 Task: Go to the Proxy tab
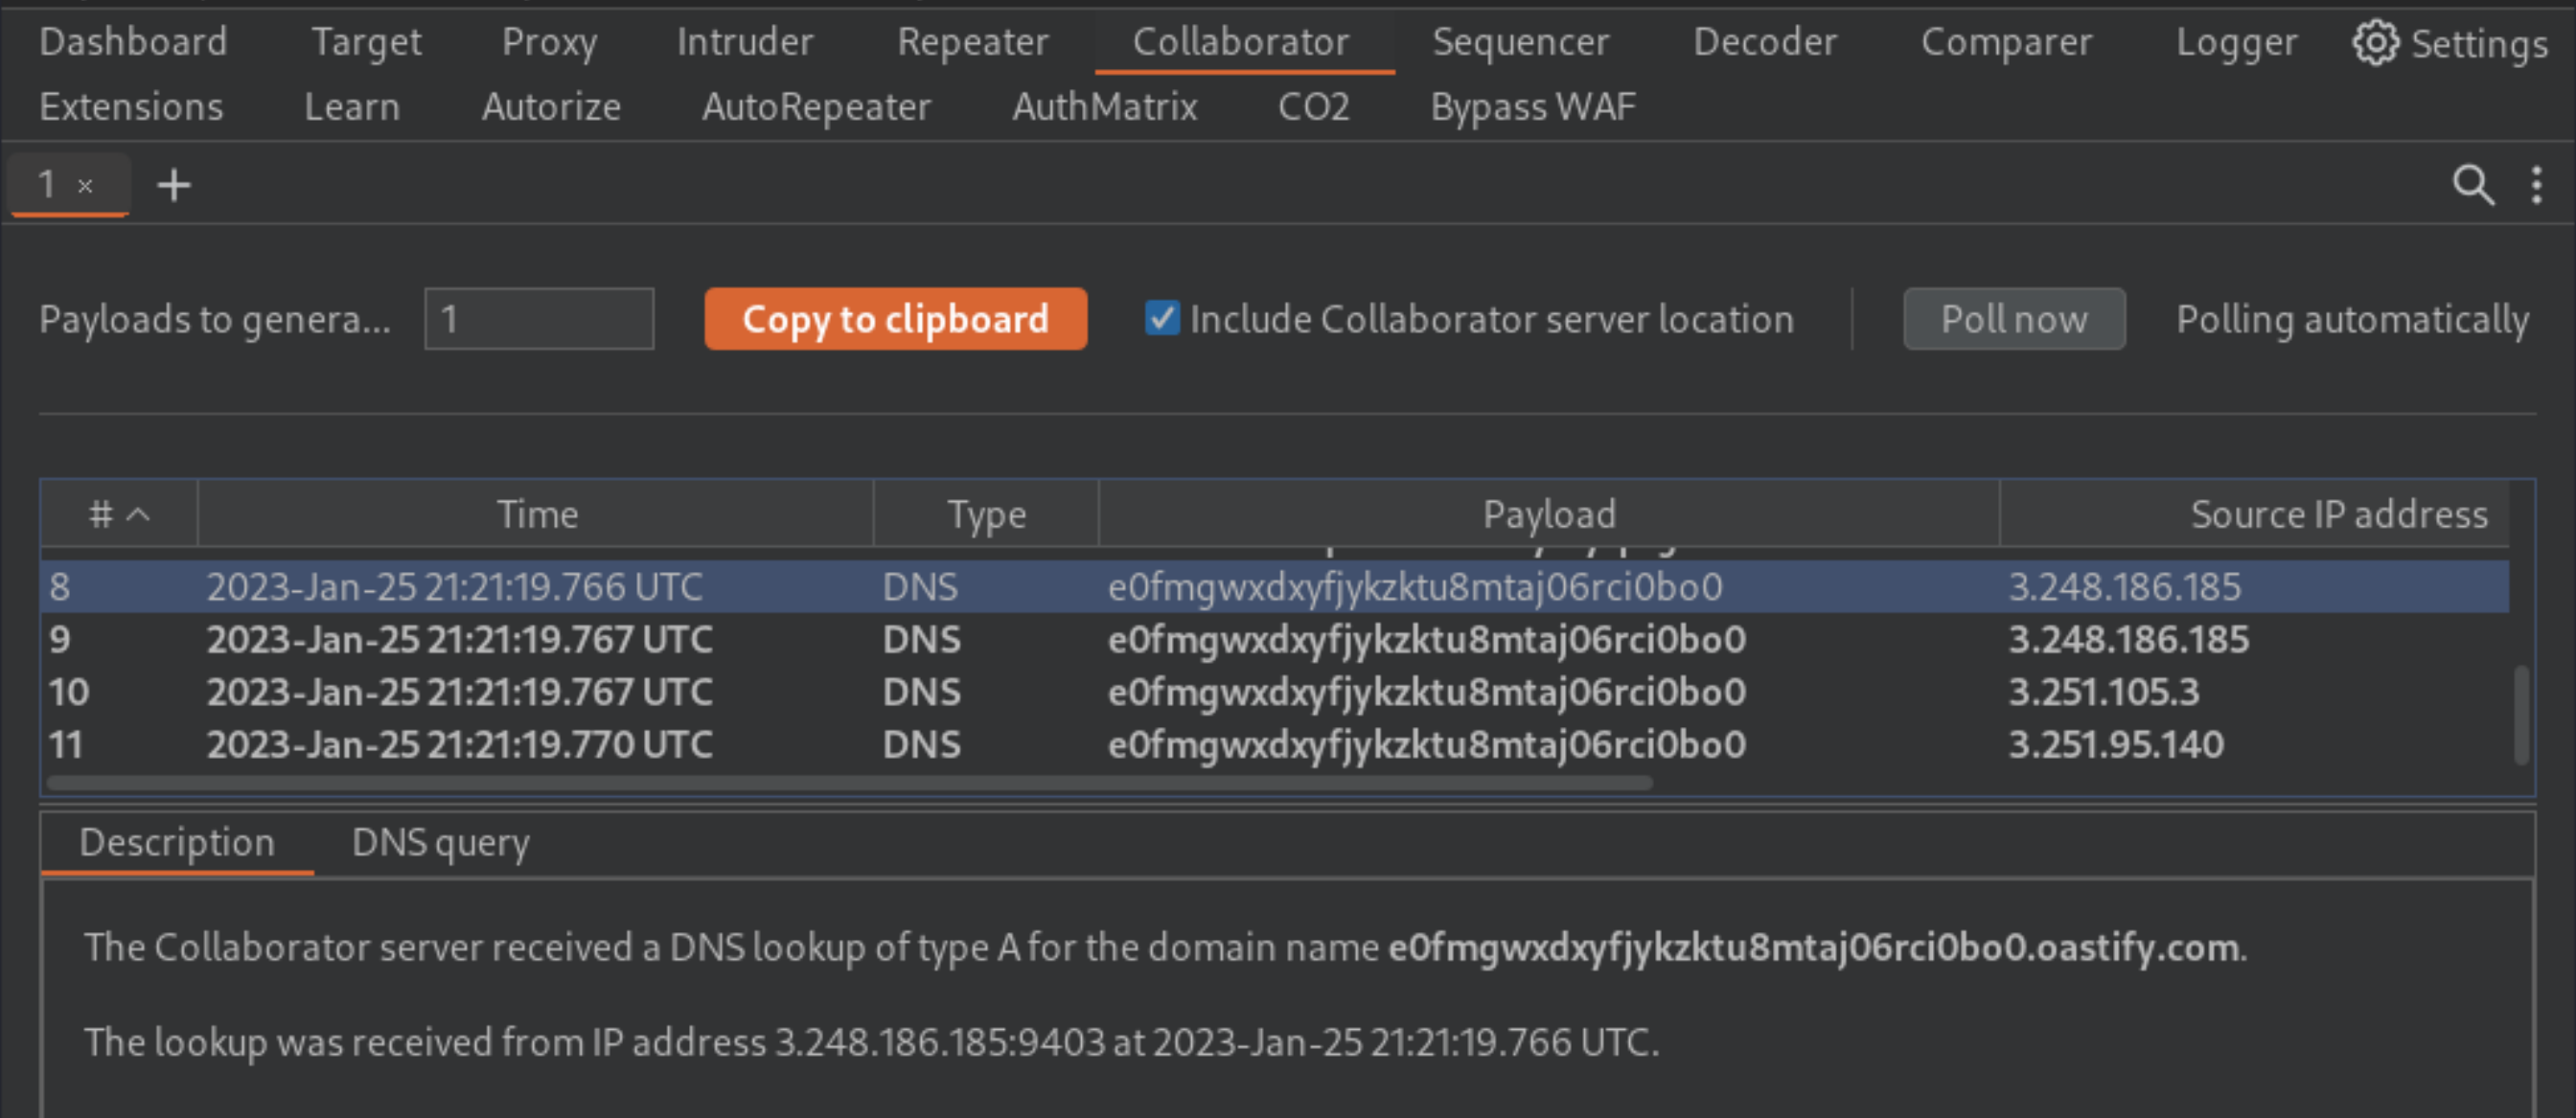point(549,42)
